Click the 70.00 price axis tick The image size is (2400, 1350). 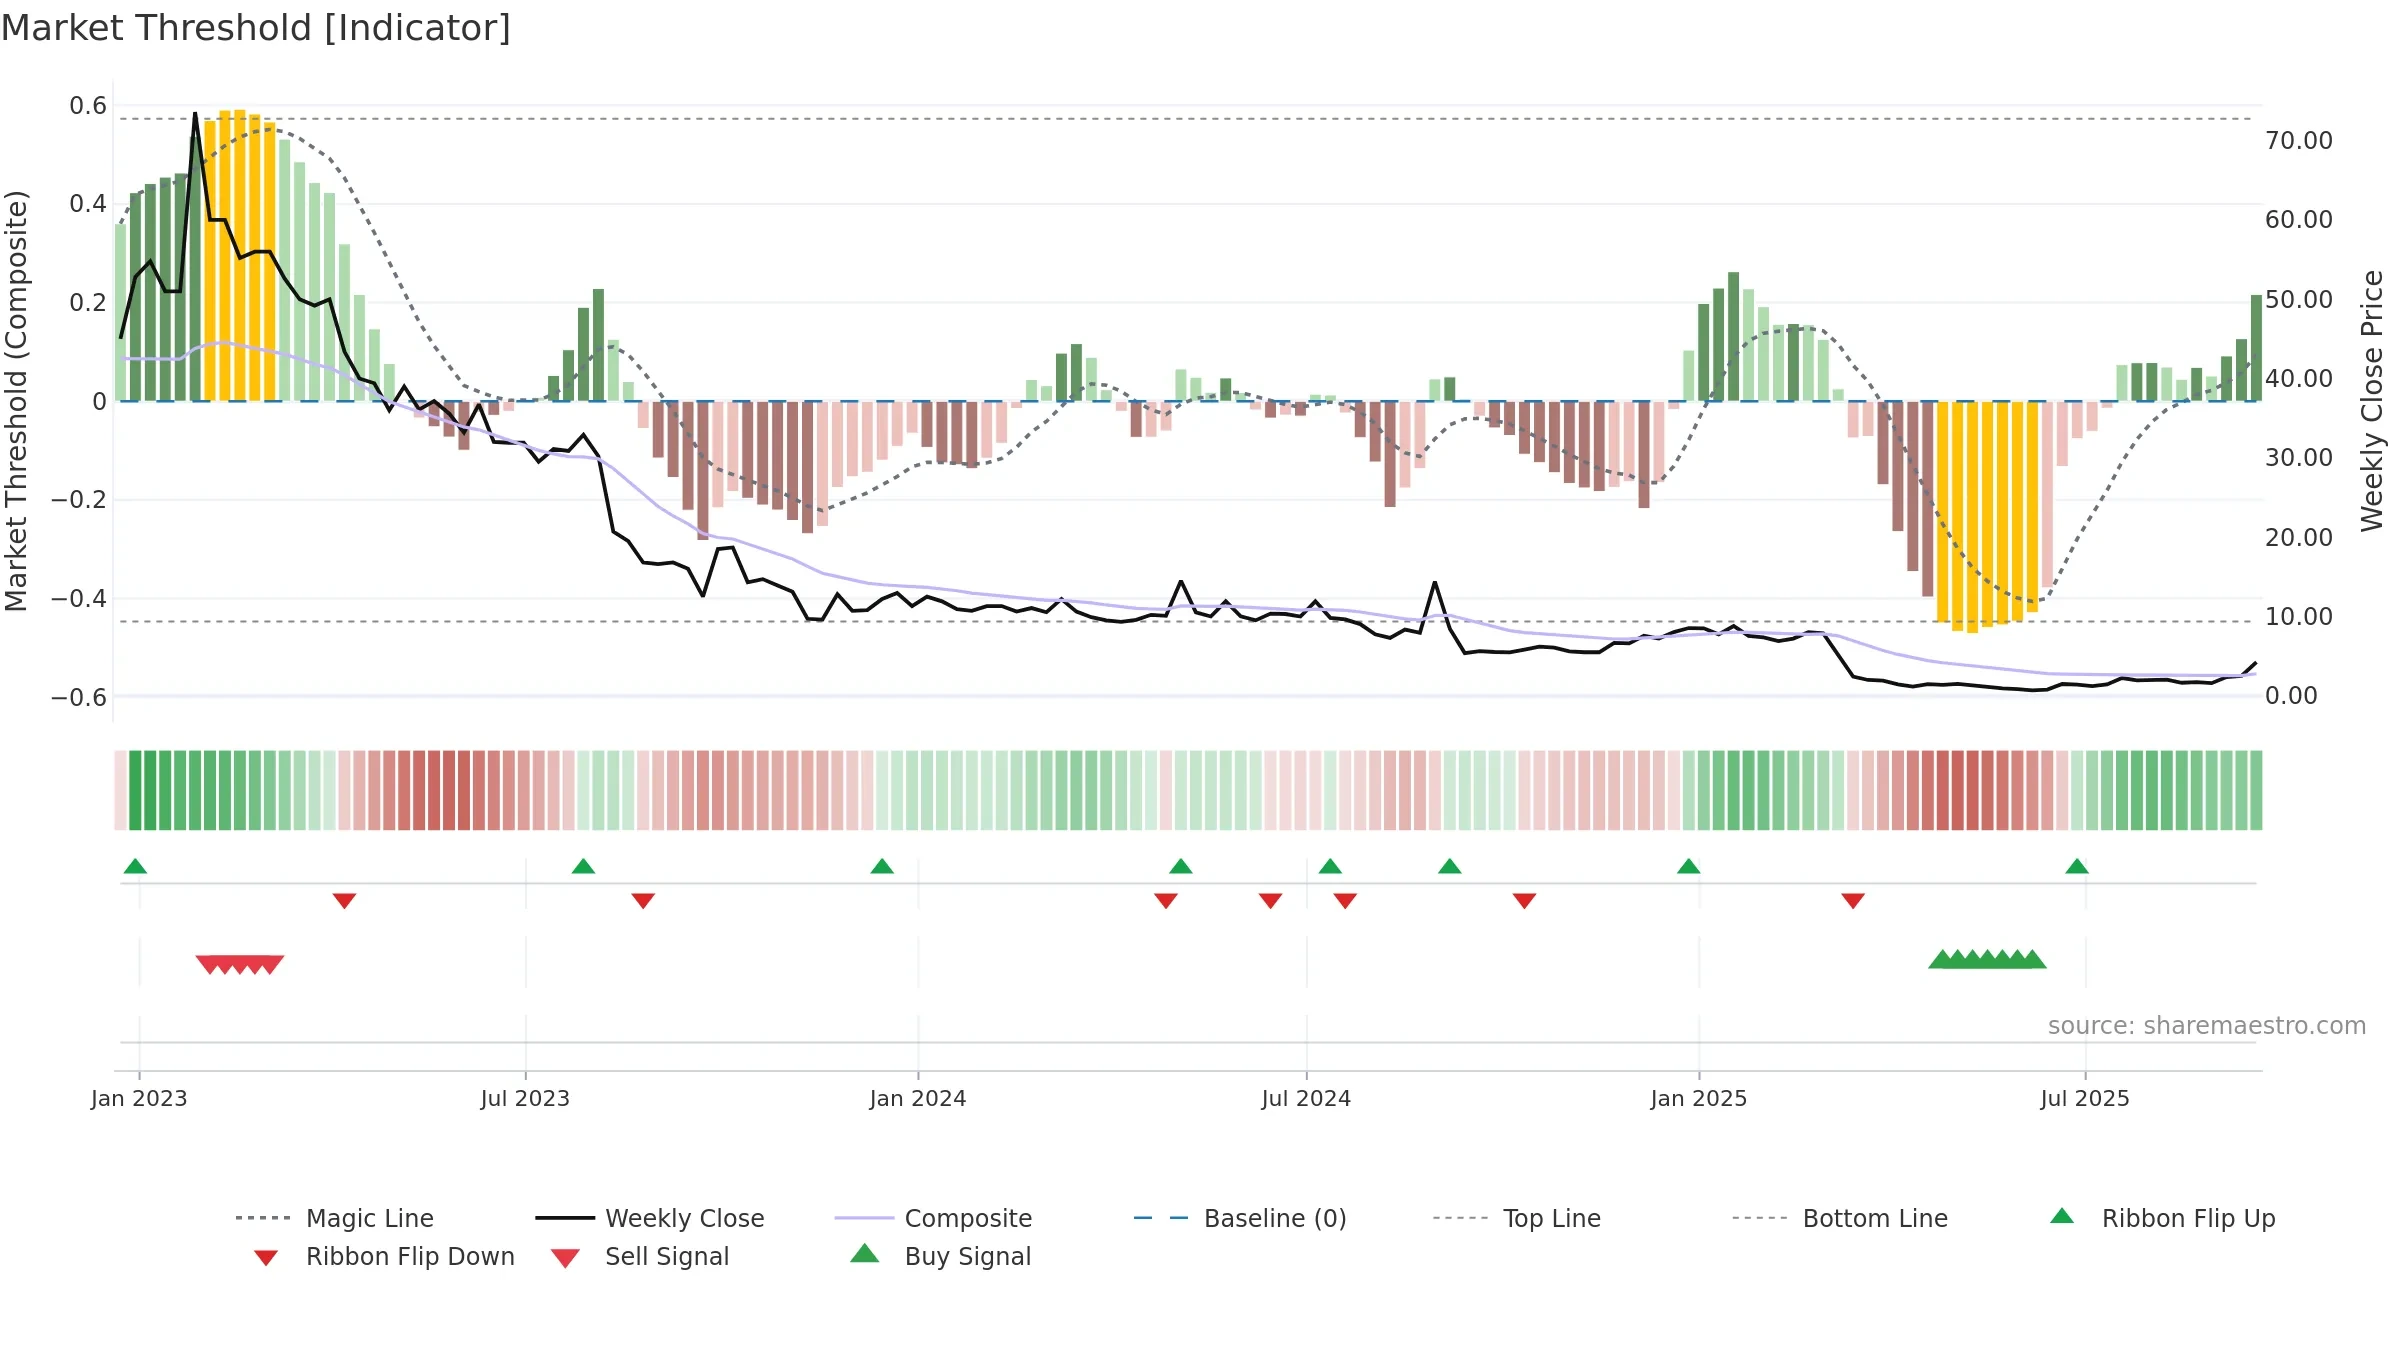click(2299, 140)
